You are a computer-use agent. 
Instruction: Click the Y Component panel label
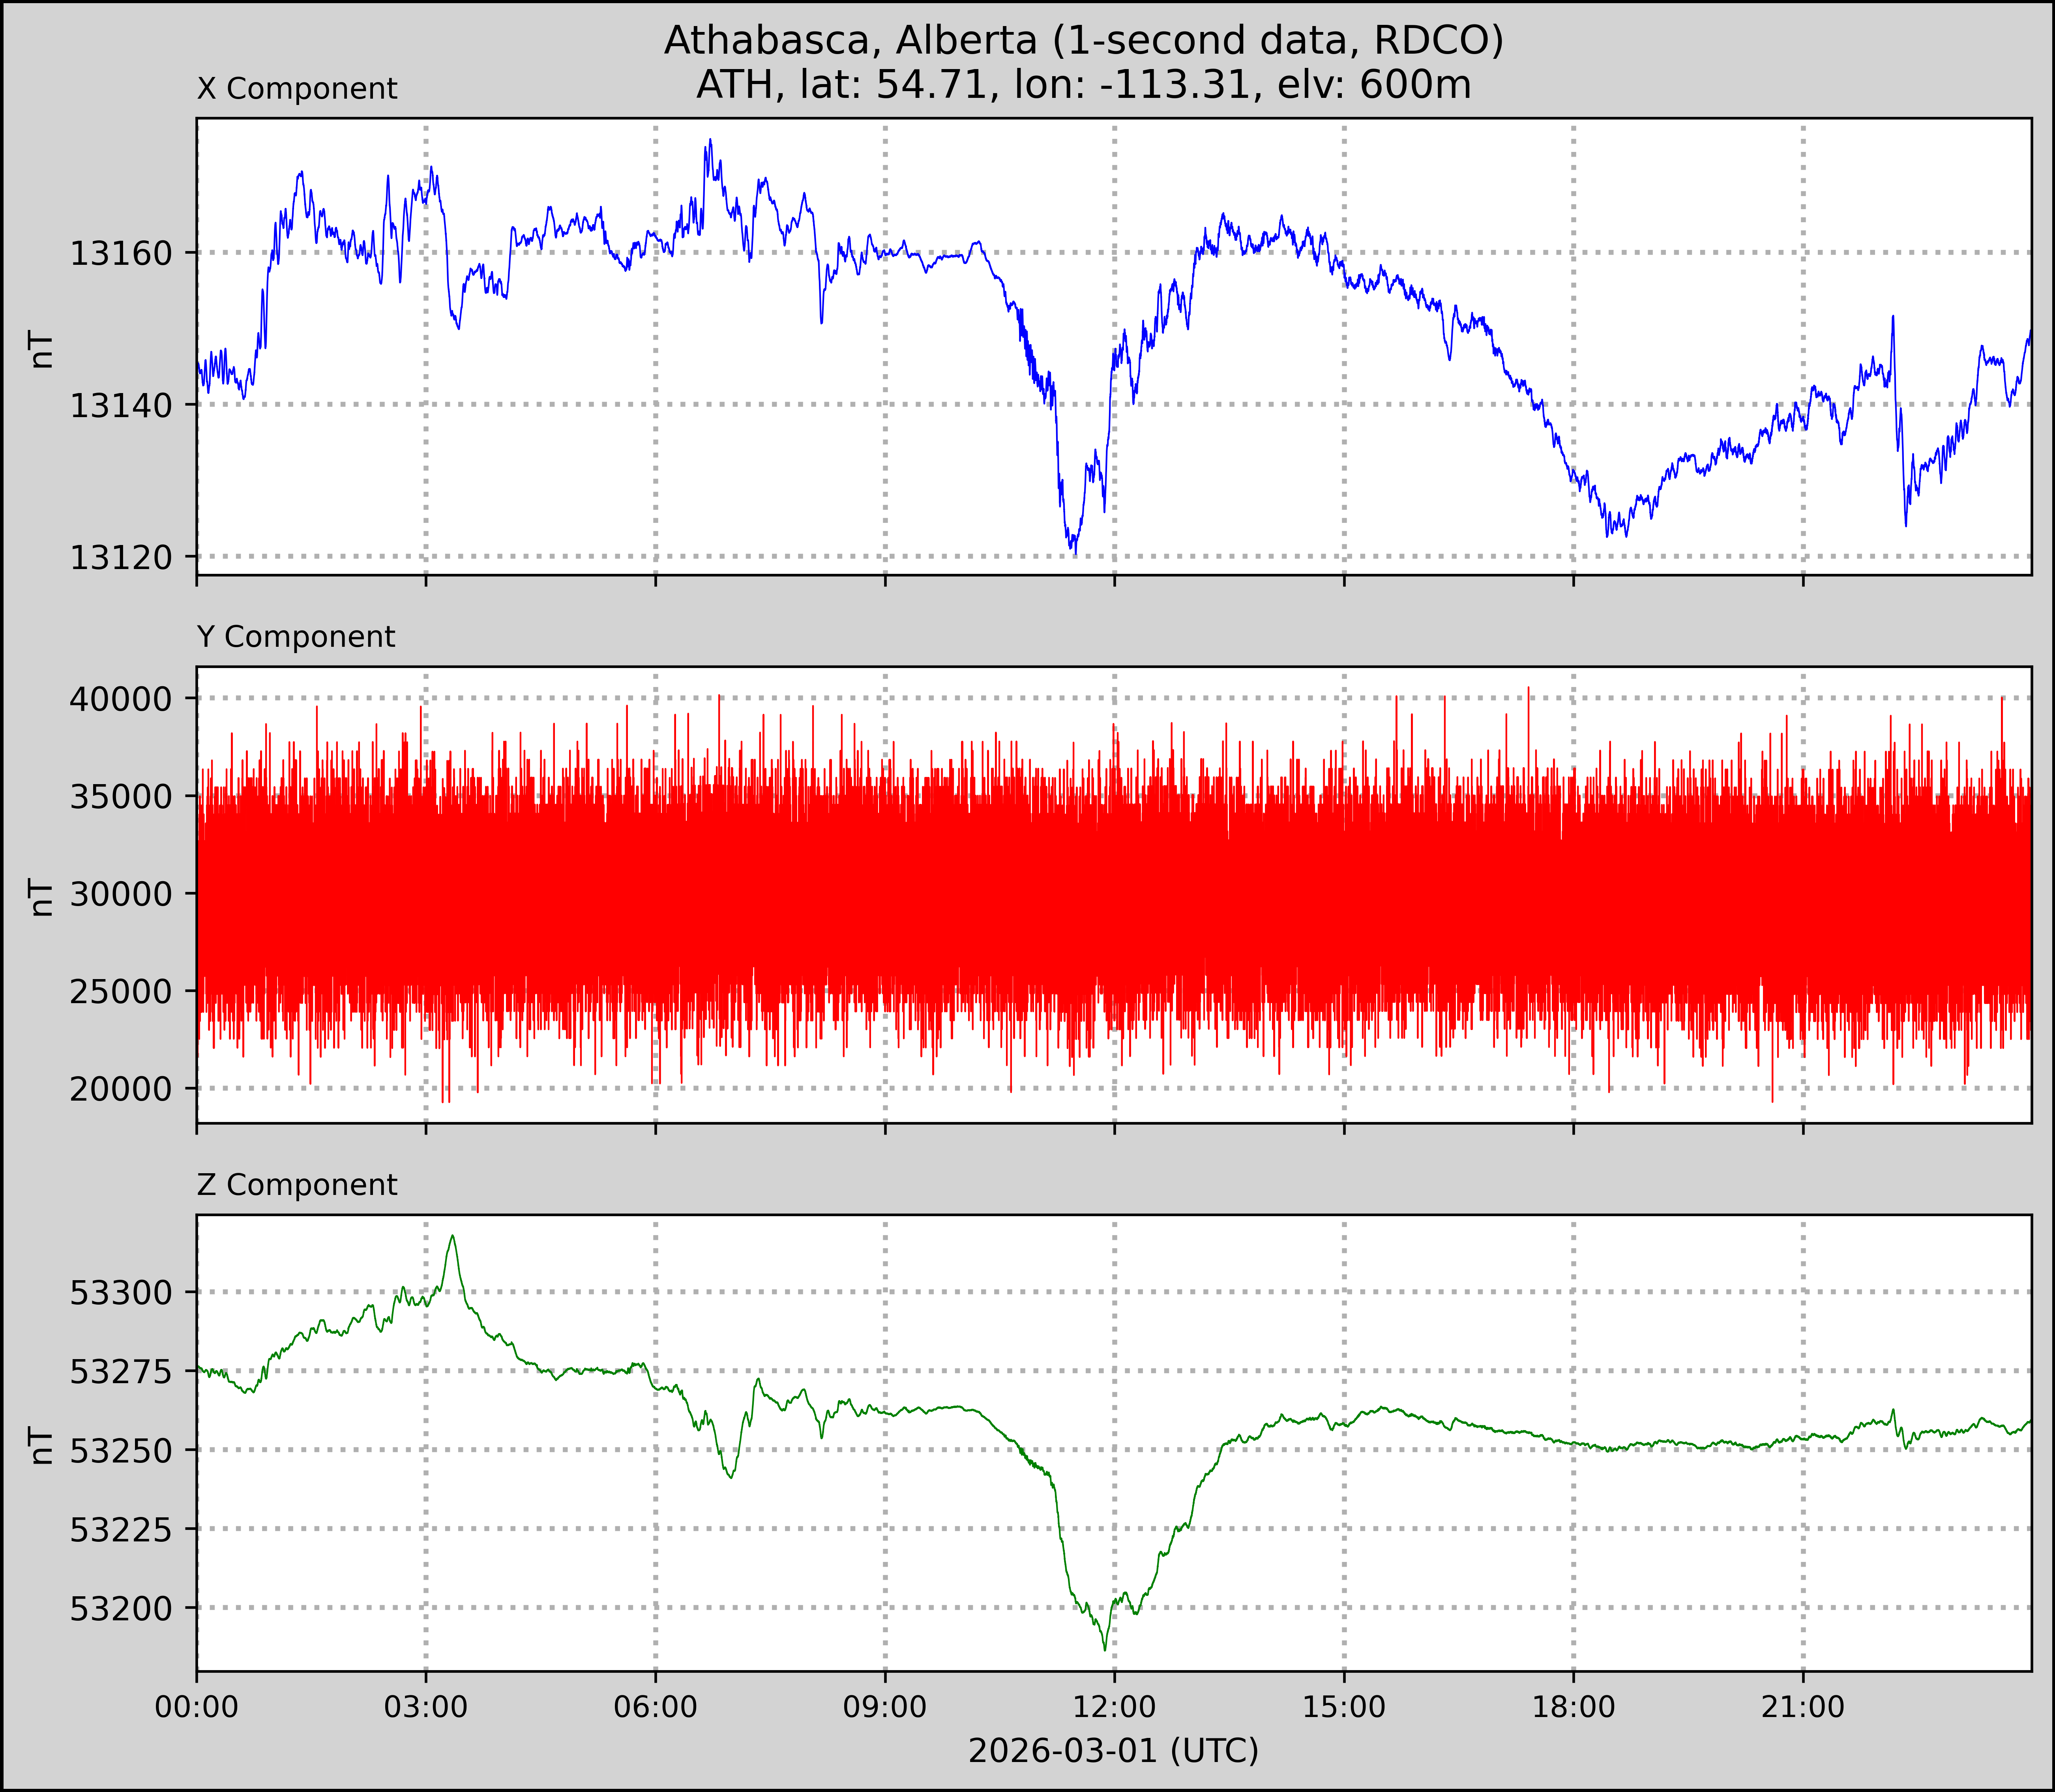coord(296,637)
